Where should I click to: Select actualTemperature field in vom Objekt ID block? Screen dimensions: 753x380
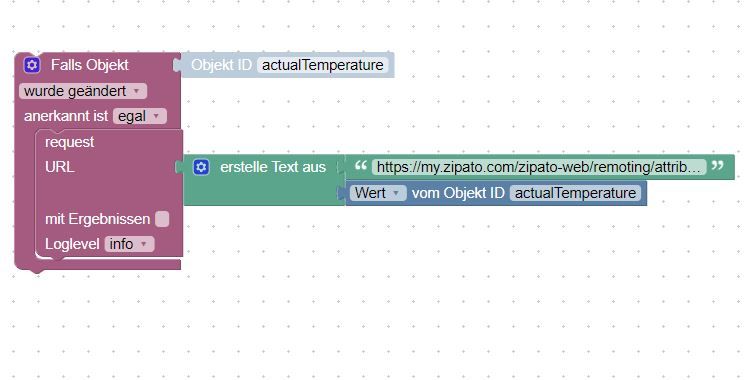click(575, 193)
